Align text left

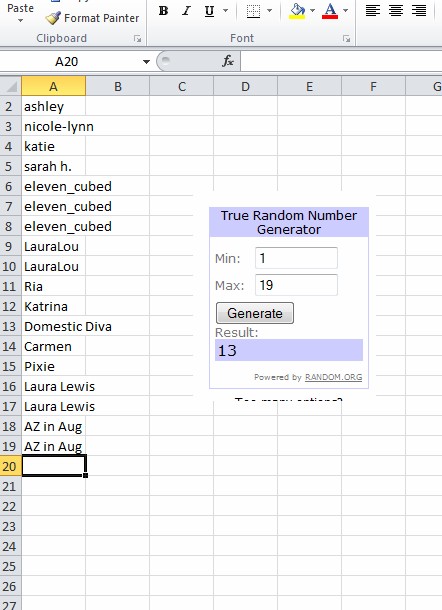click(x=373, y=11)
